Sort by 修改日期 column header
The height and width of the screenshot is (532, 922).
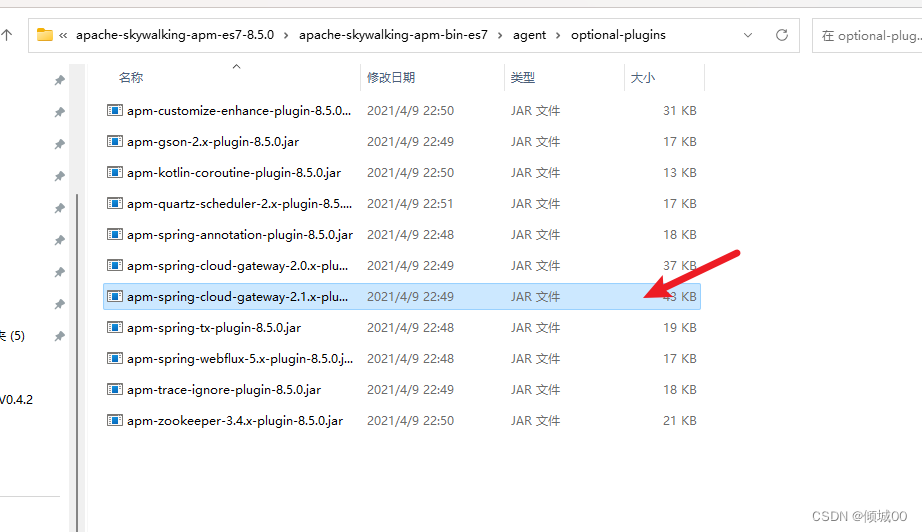point(391,78)
